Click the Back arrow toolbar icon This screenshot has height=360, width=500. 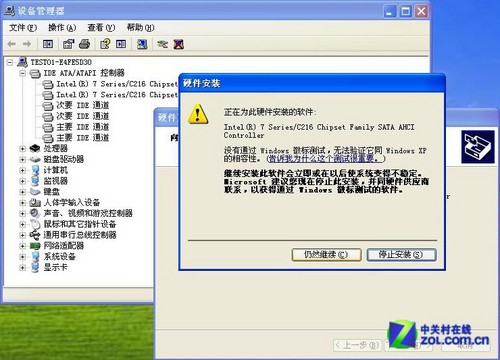(x=12, y=44)
